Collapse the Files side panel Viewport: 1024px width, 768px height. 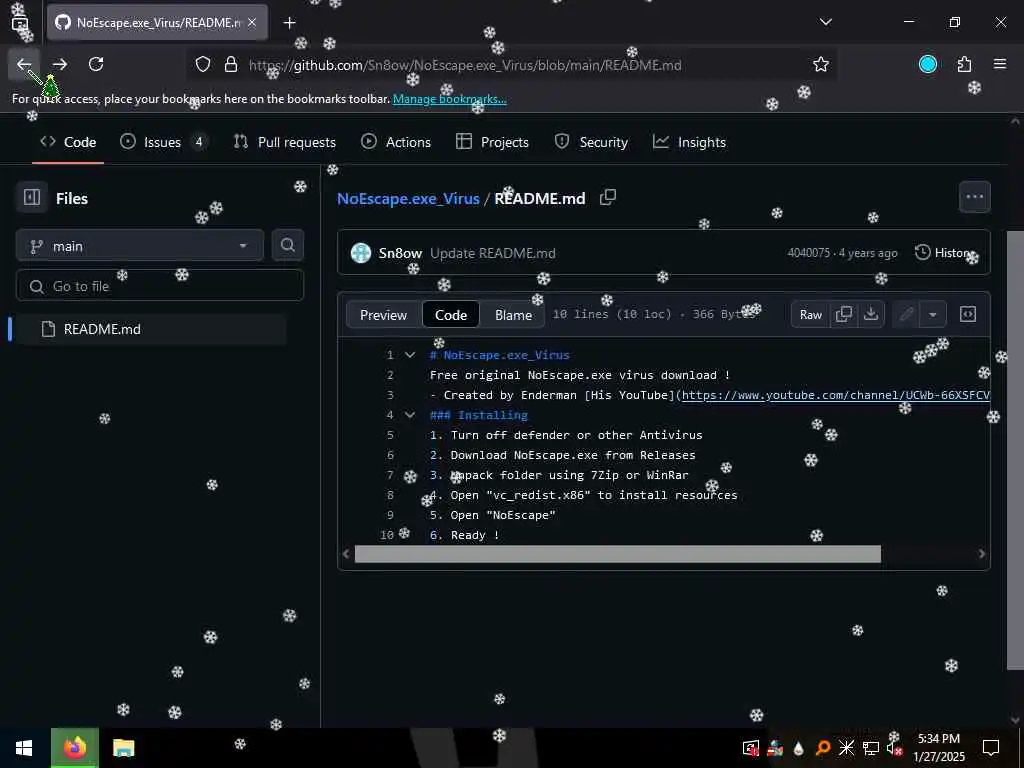32,197
